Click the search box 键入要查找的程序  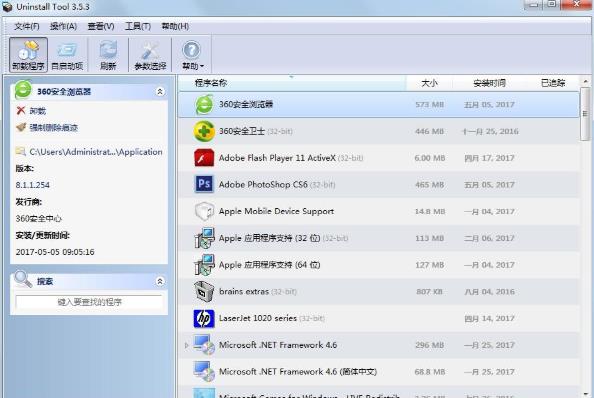[89, 302]
